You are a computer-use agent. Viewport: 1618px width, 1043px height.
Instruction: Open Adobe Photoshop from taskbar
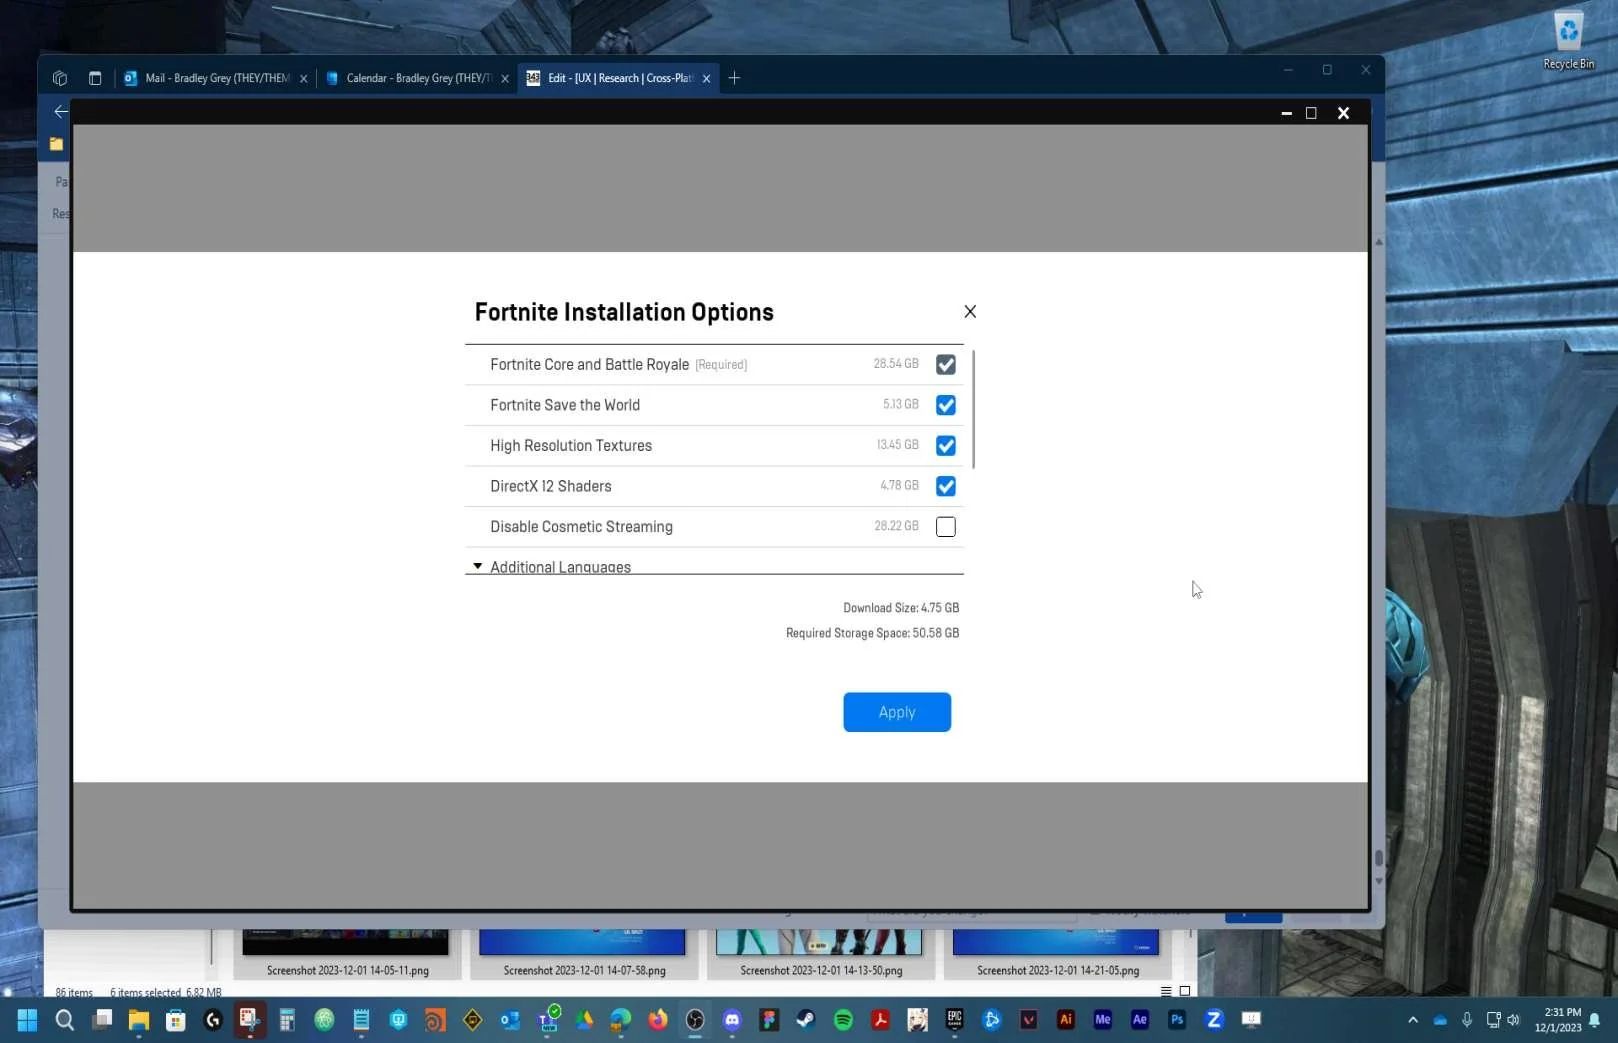point(1177,1020)
